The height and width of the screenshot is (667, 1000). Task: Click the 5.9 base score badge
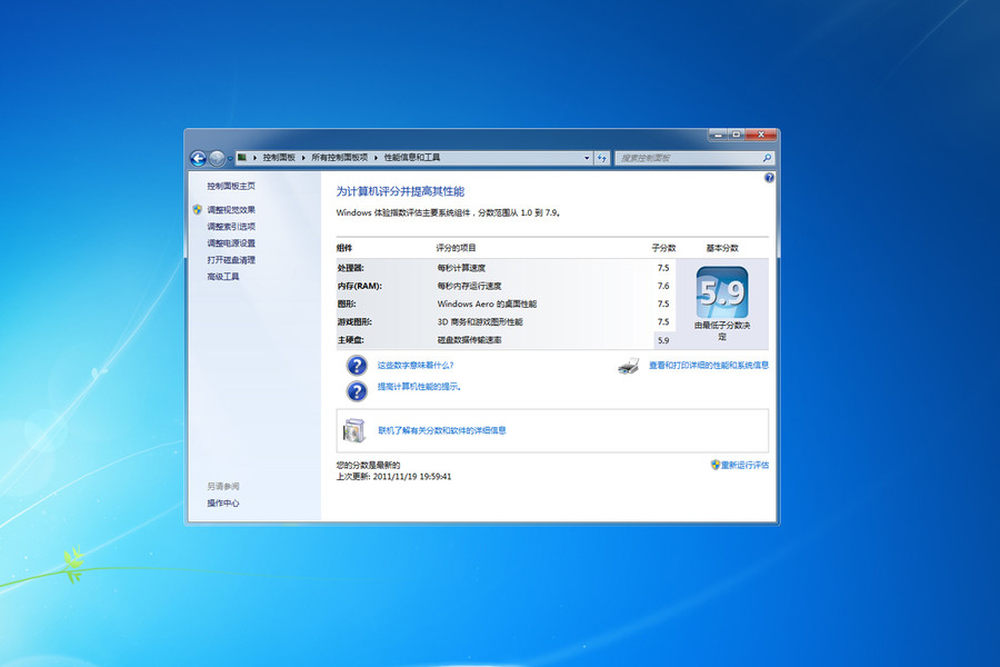pyautogui.click(x=722, y=293)
